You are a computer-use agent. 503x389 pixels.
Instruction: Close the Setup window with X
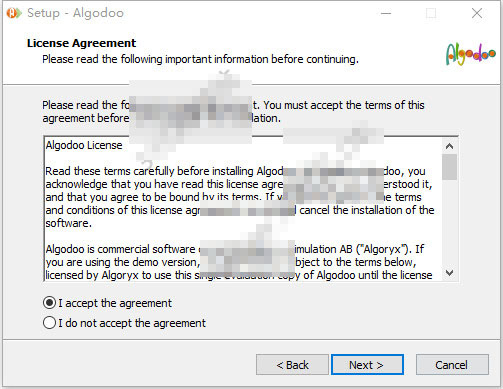477,13
